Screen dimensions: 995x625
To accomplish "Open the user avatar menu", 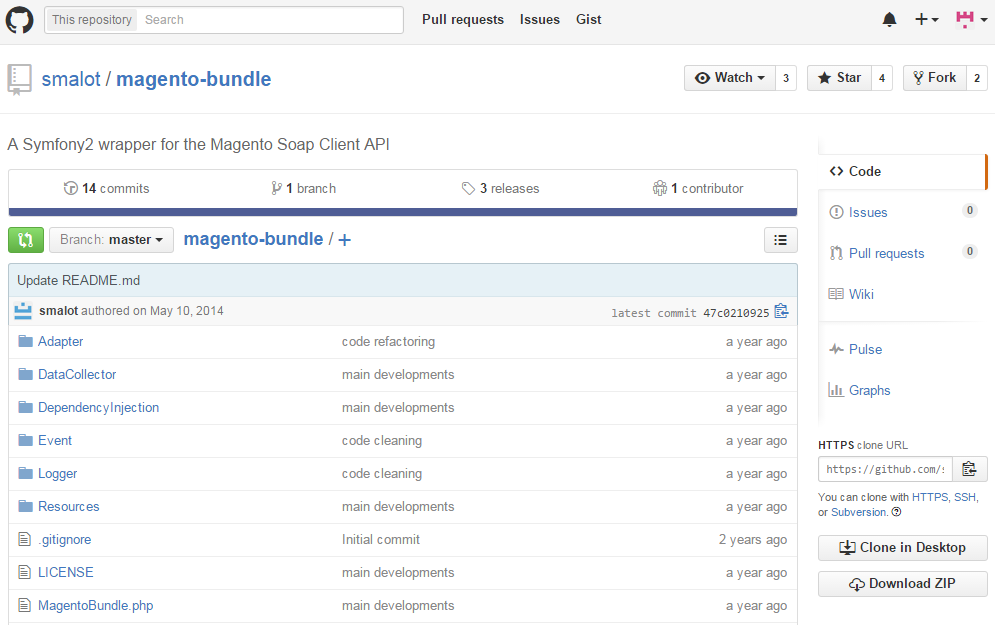I will click(970, 20).
